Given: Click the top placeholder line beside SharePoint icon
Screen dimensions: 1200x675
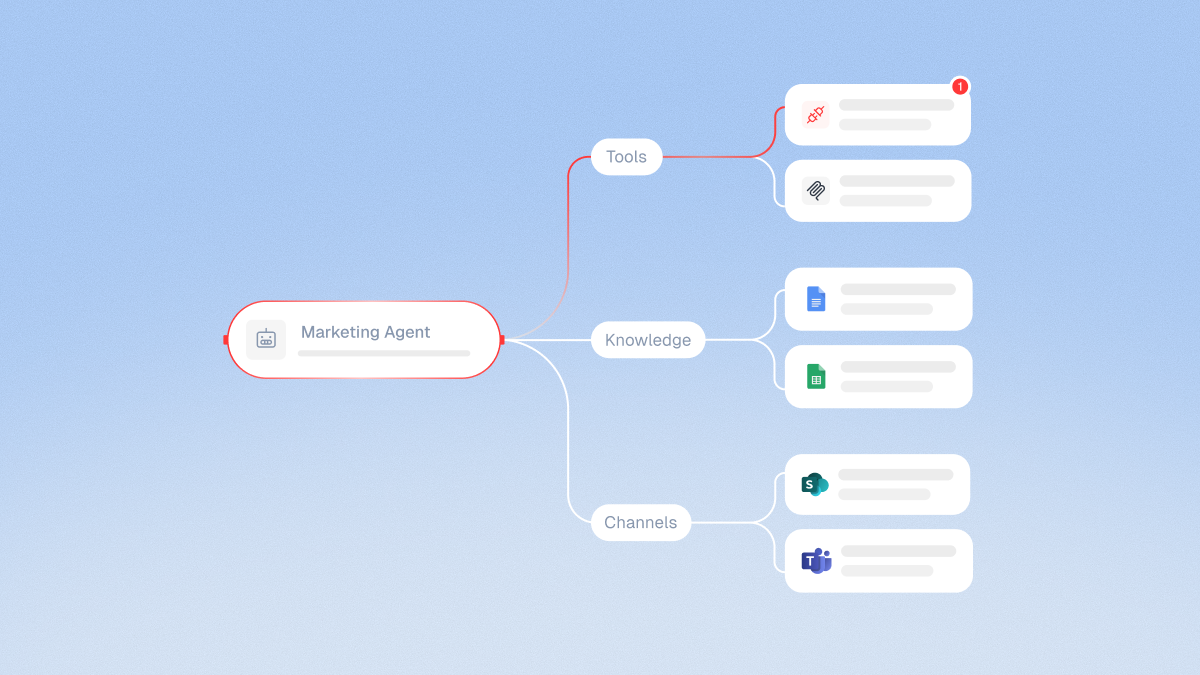Looking at the screenshot, I should click(896, 475).
